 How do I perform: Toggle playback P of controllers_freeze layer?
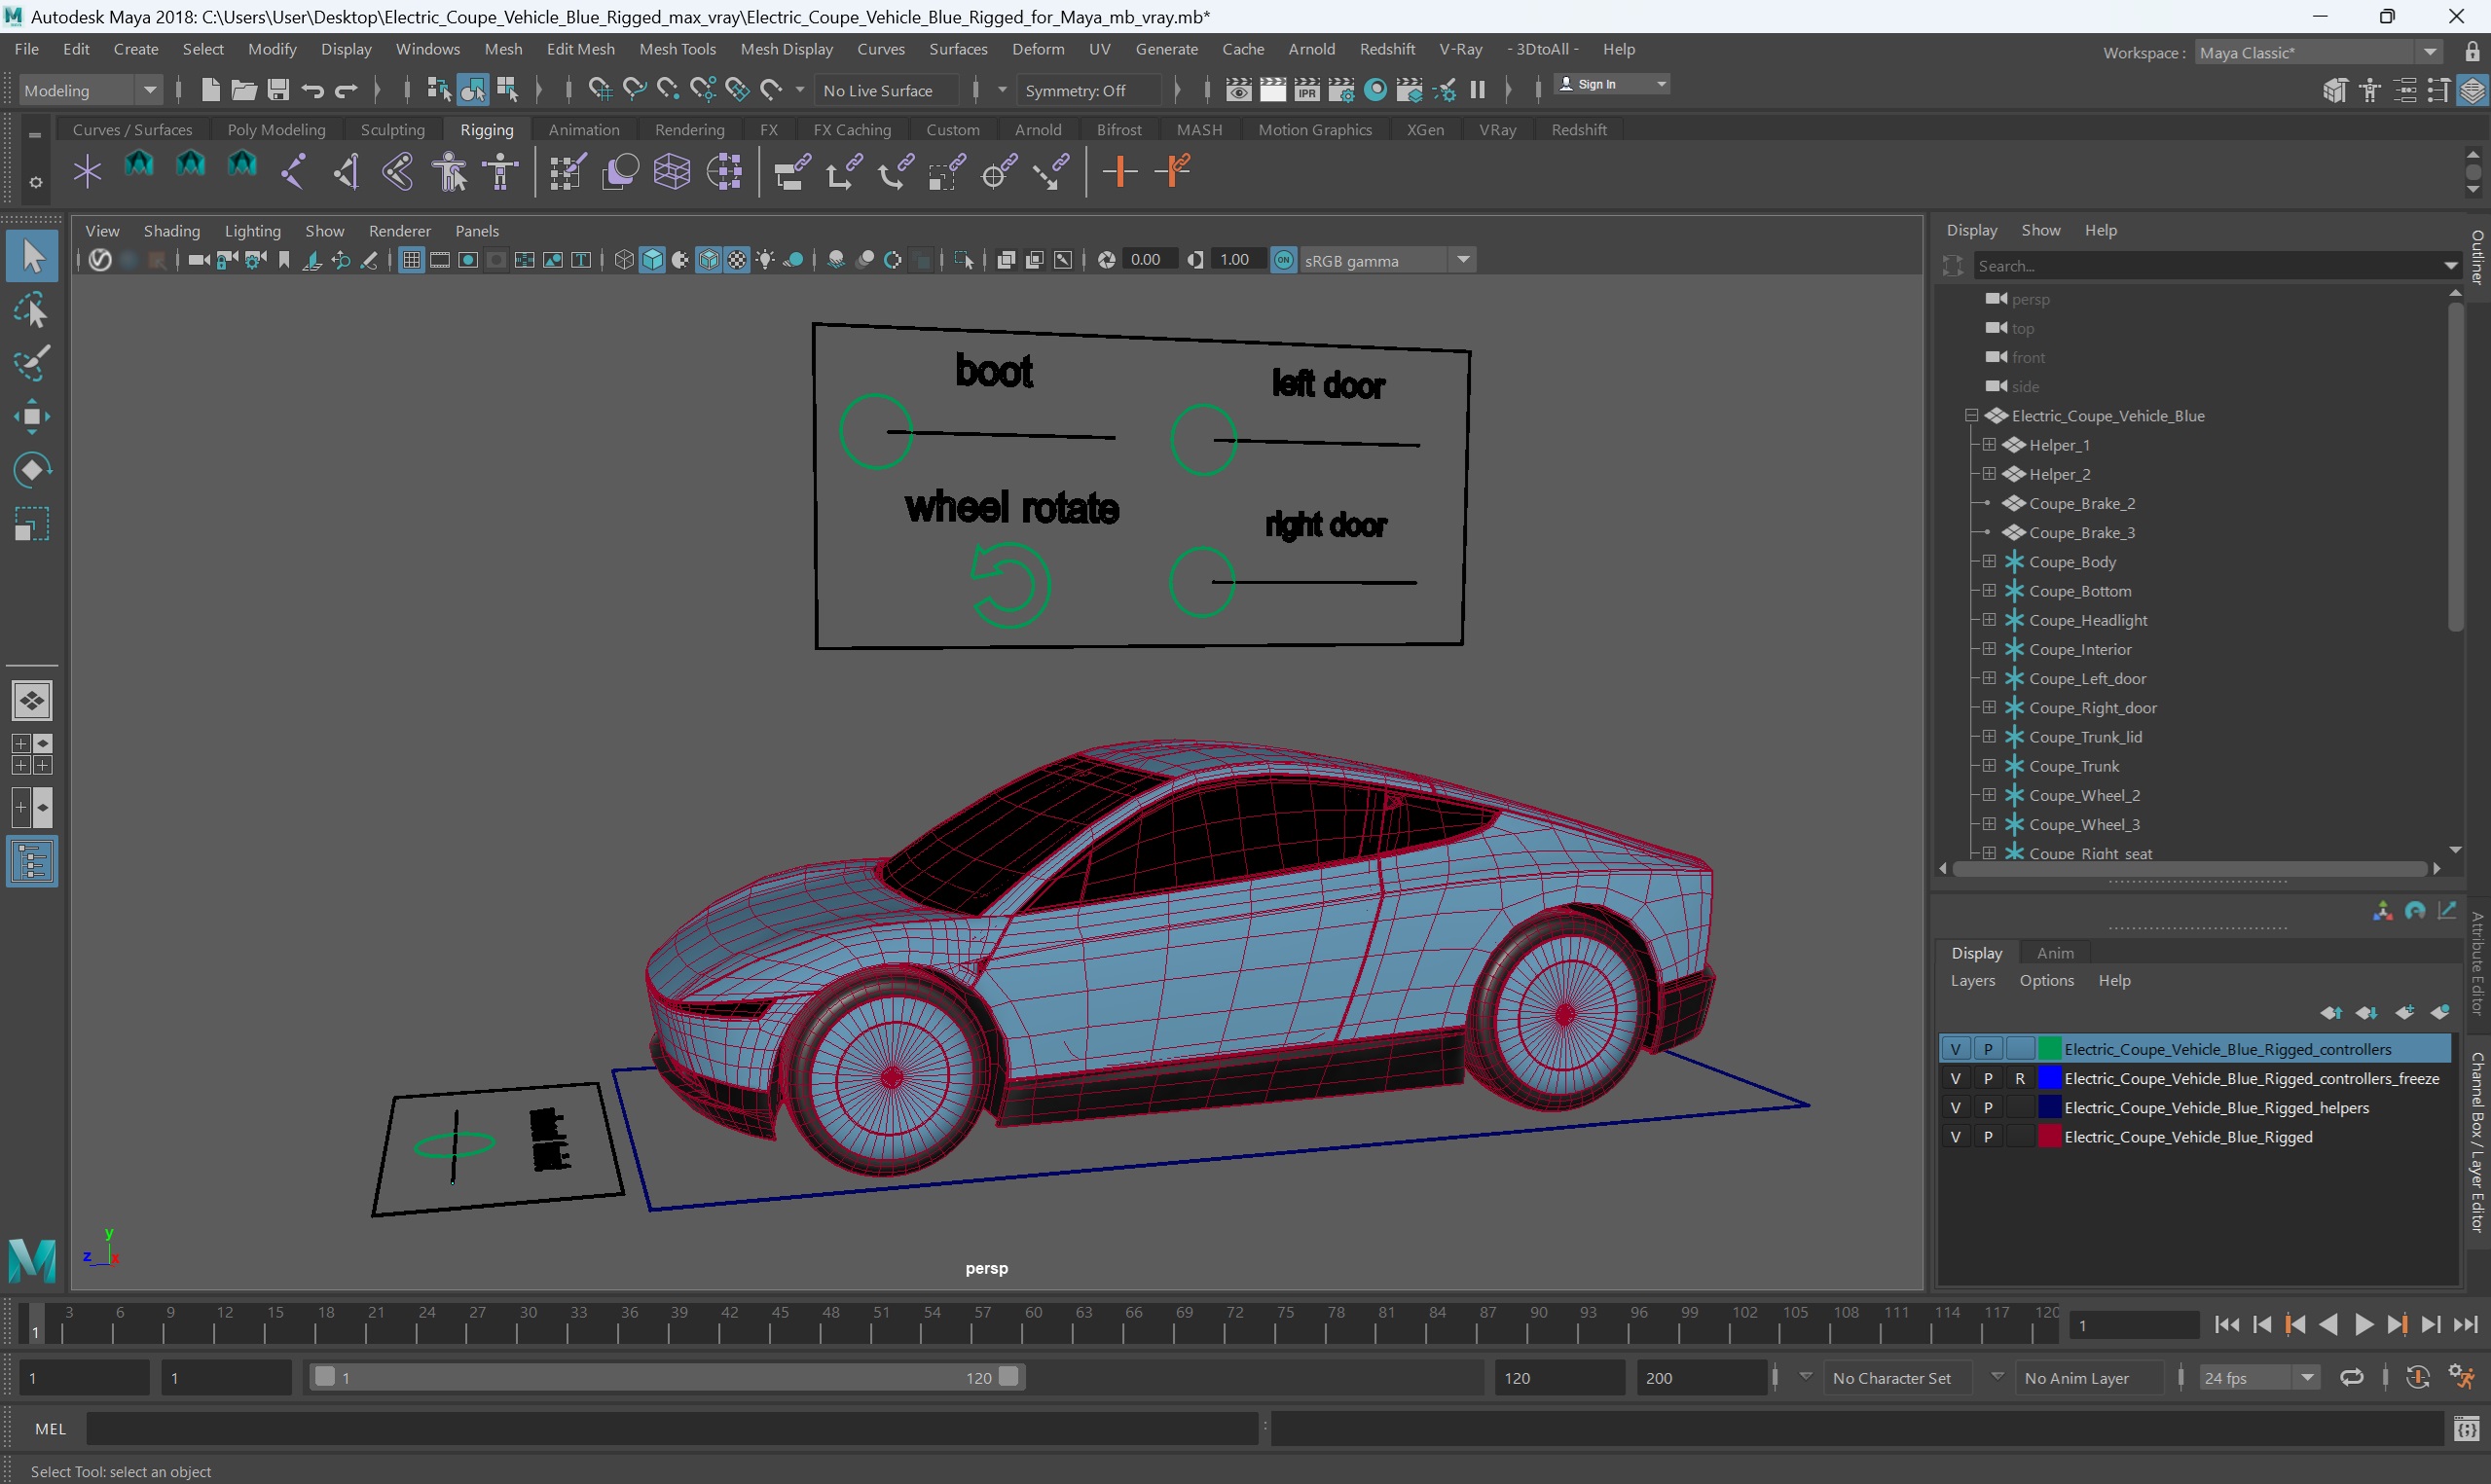point(1987,1078)
